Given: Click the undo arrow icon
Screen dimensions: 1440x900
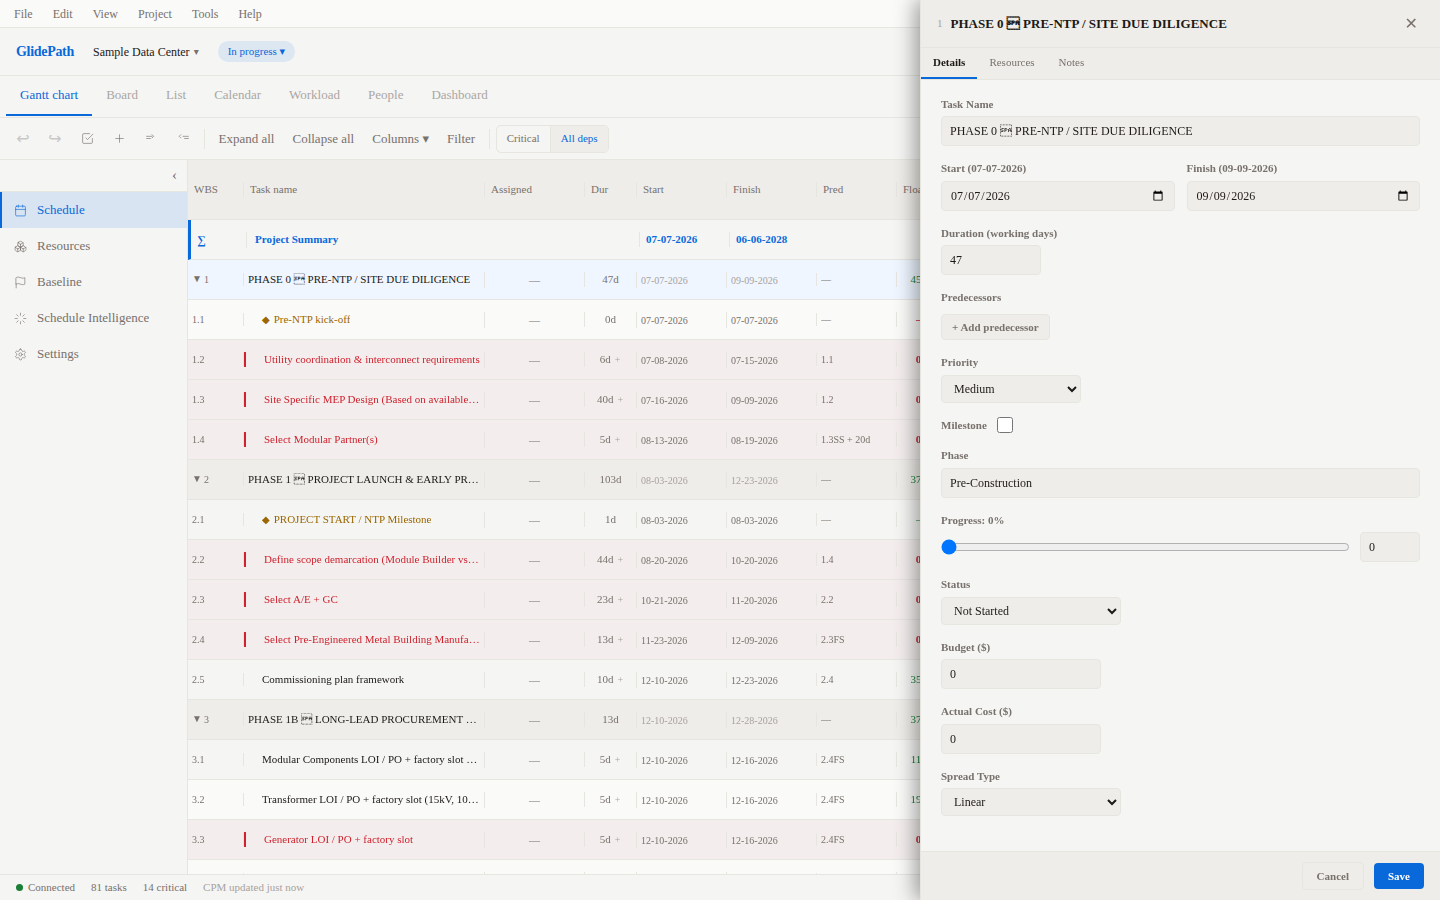Looking at the screenshot, I should pyautogui.click(x=23, y=139).
